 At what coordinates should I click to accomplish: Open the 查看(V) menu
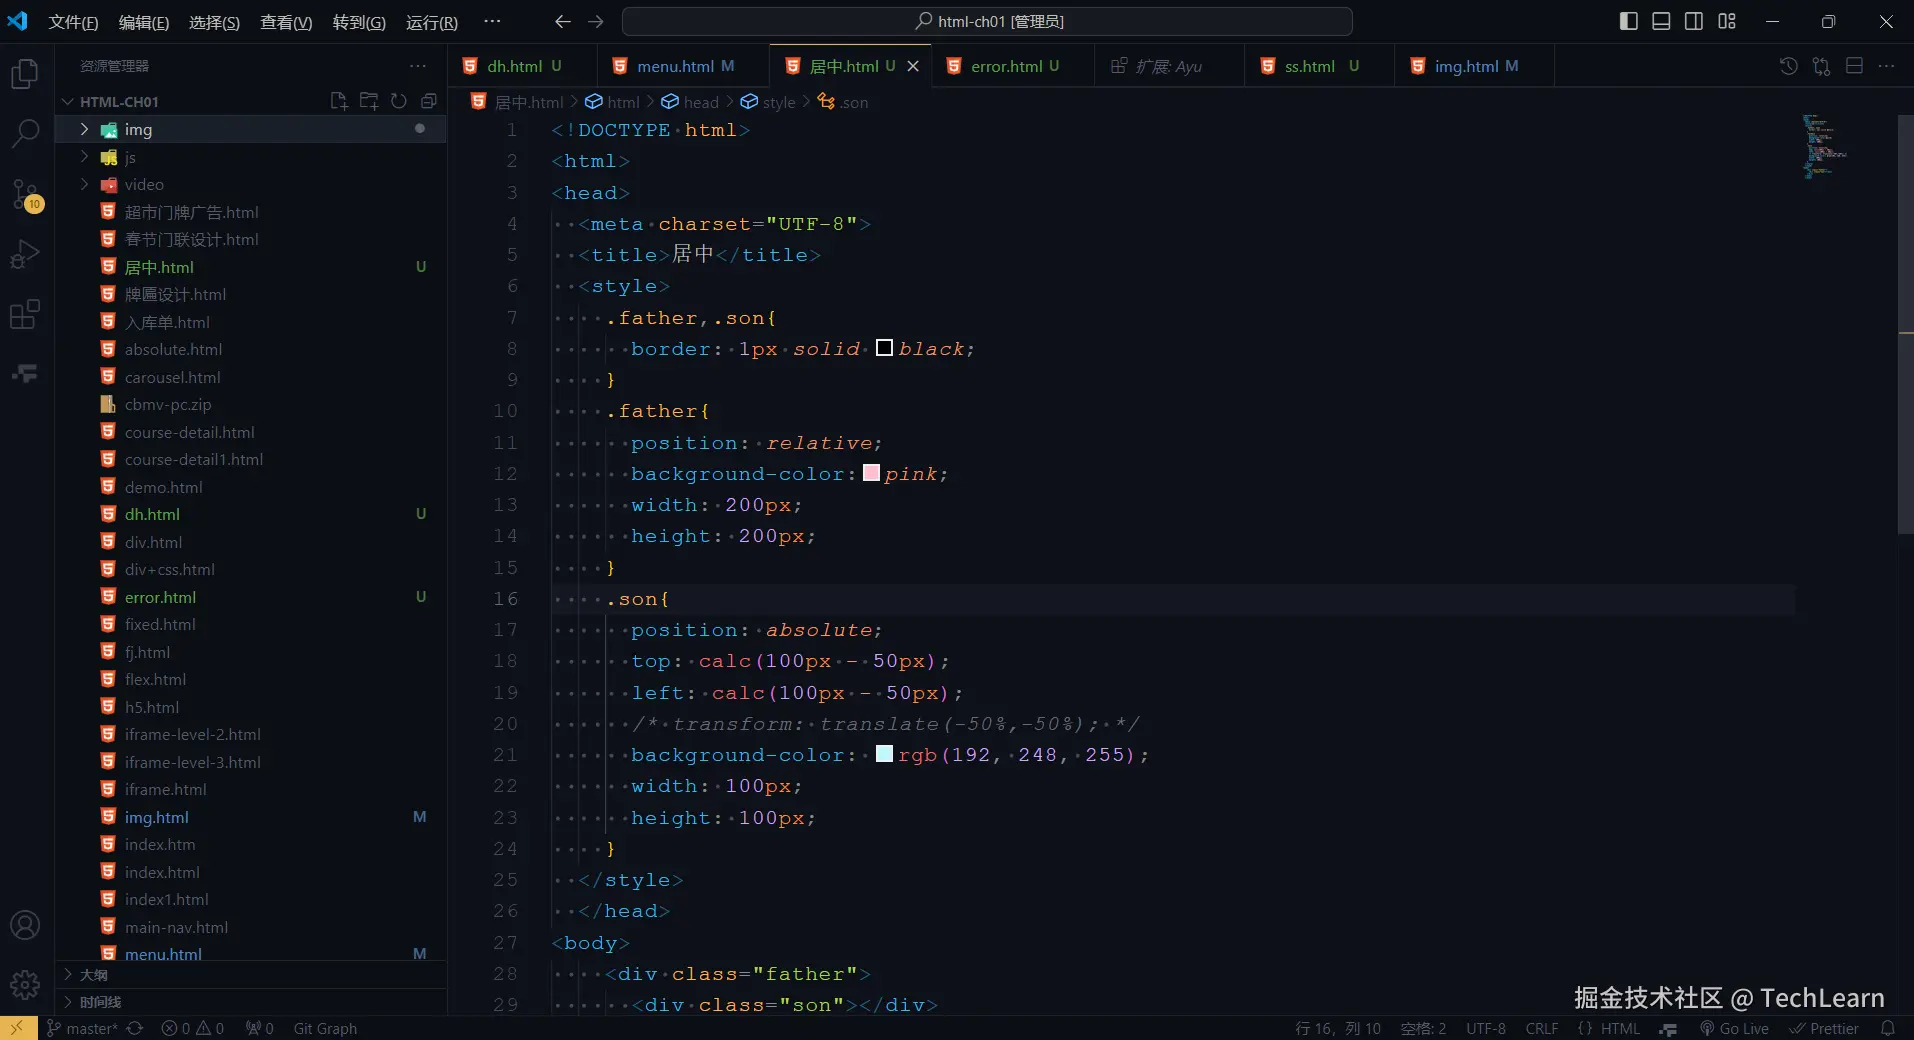[286, 22]
